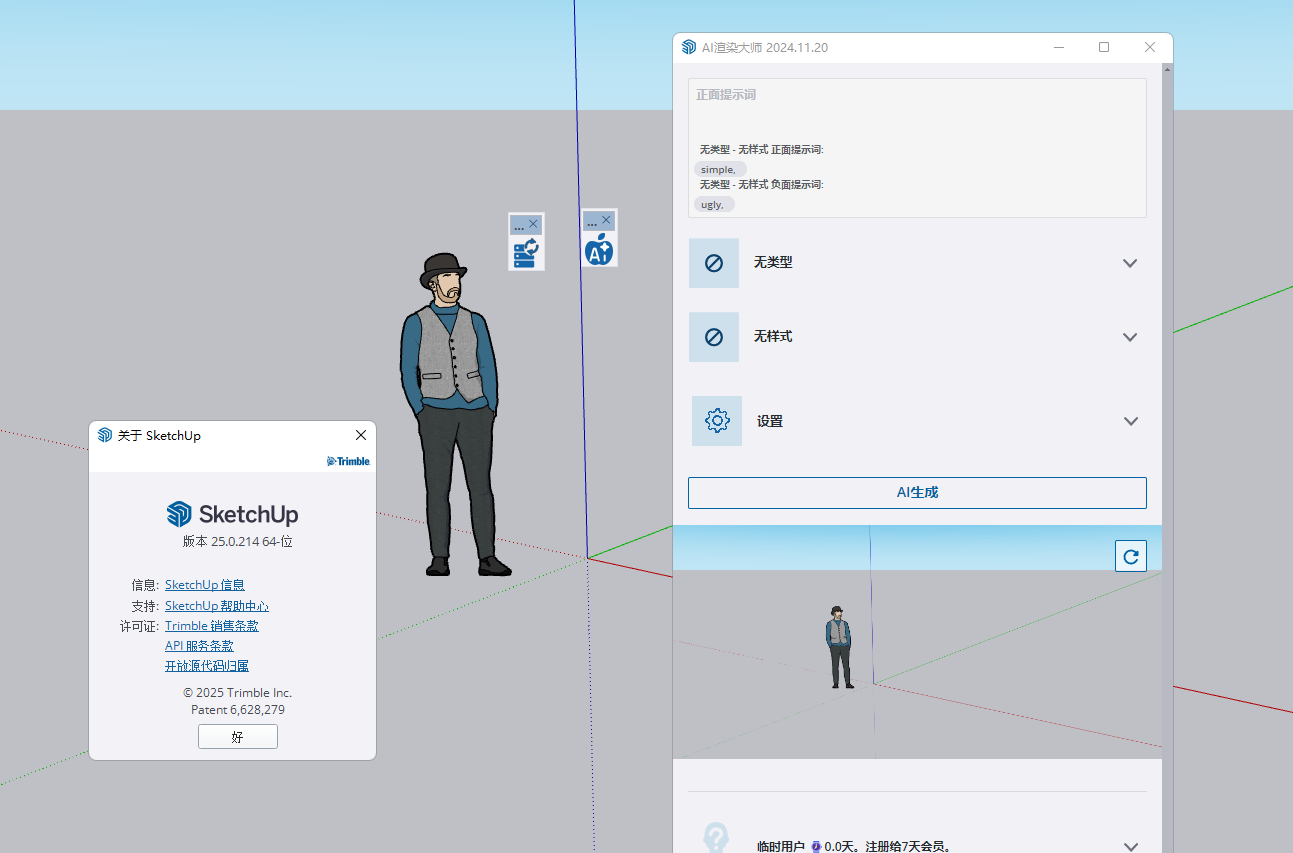Click the server sync toolbar icon
This screenshot has width=1293, height=853.
pos(526,253)
